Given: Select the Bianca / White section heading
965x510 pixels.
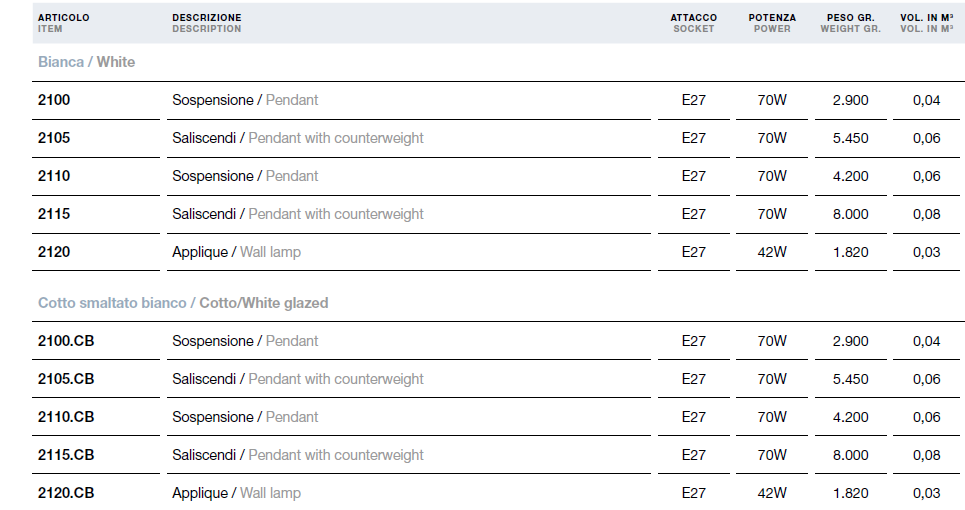Looking at the screenshot, I should tap(87, 62).
